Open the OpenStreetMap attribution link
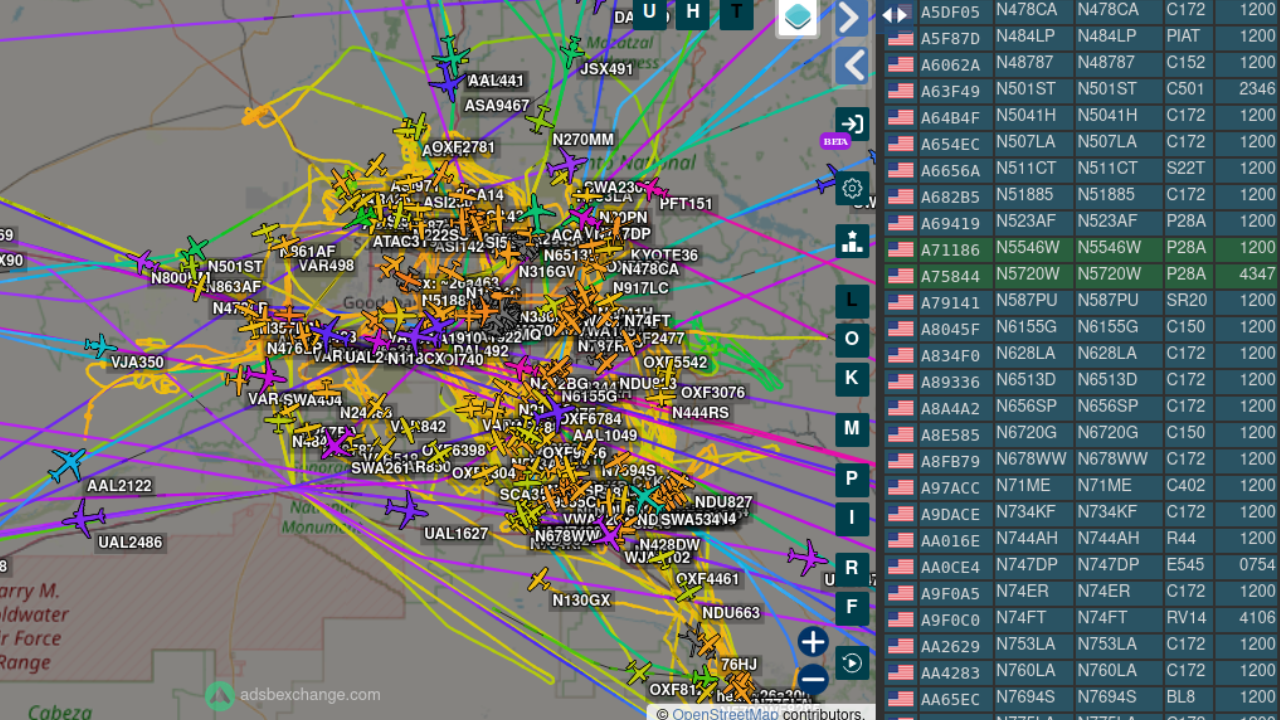This screenshot has width=1280, height=720. [725, 713]
